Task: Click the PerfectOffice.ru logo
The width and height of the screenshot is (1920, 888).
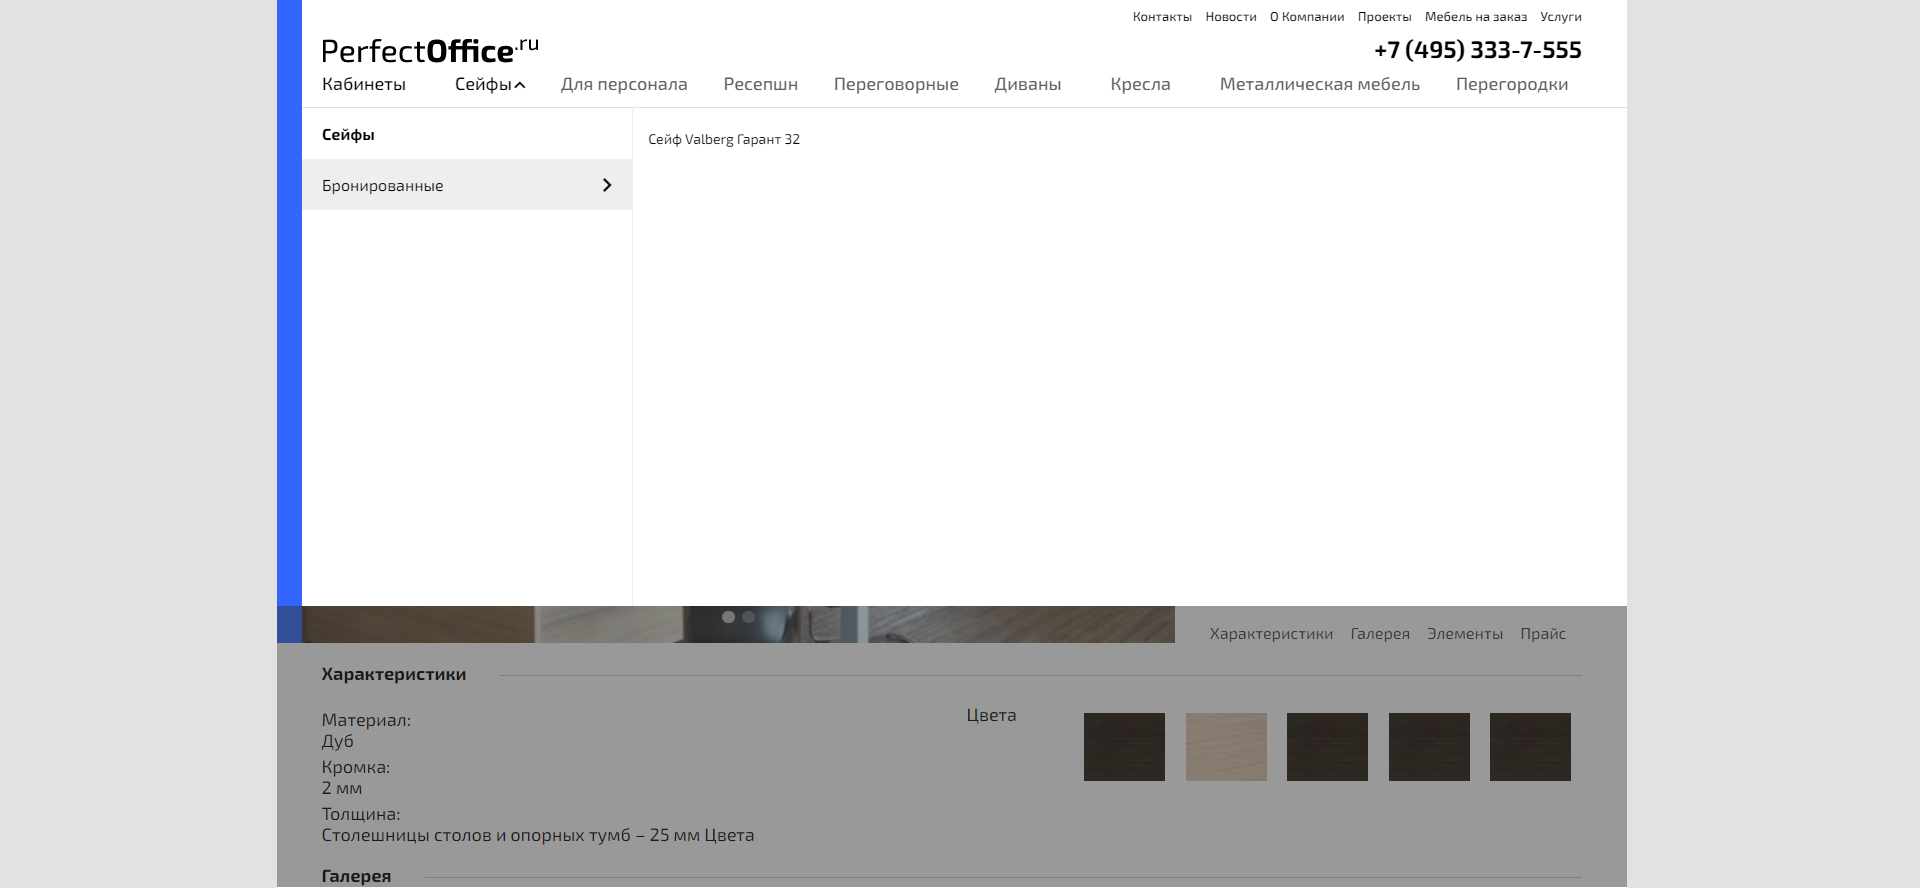Action: [x=430, y=50]
